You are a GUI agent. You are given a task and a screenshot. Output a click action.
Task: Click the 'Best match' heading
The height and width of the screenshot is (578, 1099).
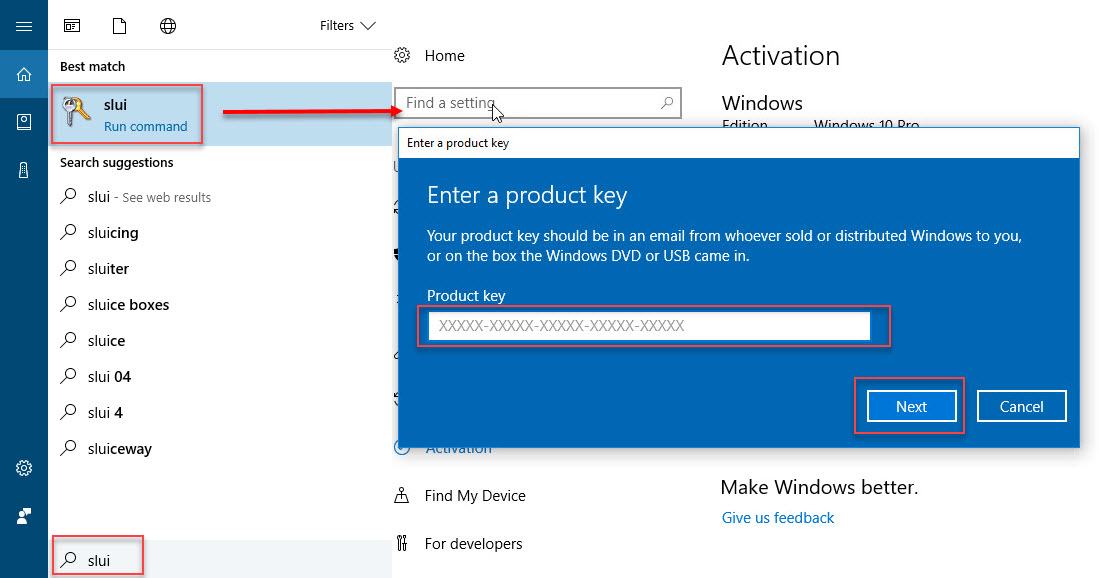pyautogui.click(x=93, y=67)
